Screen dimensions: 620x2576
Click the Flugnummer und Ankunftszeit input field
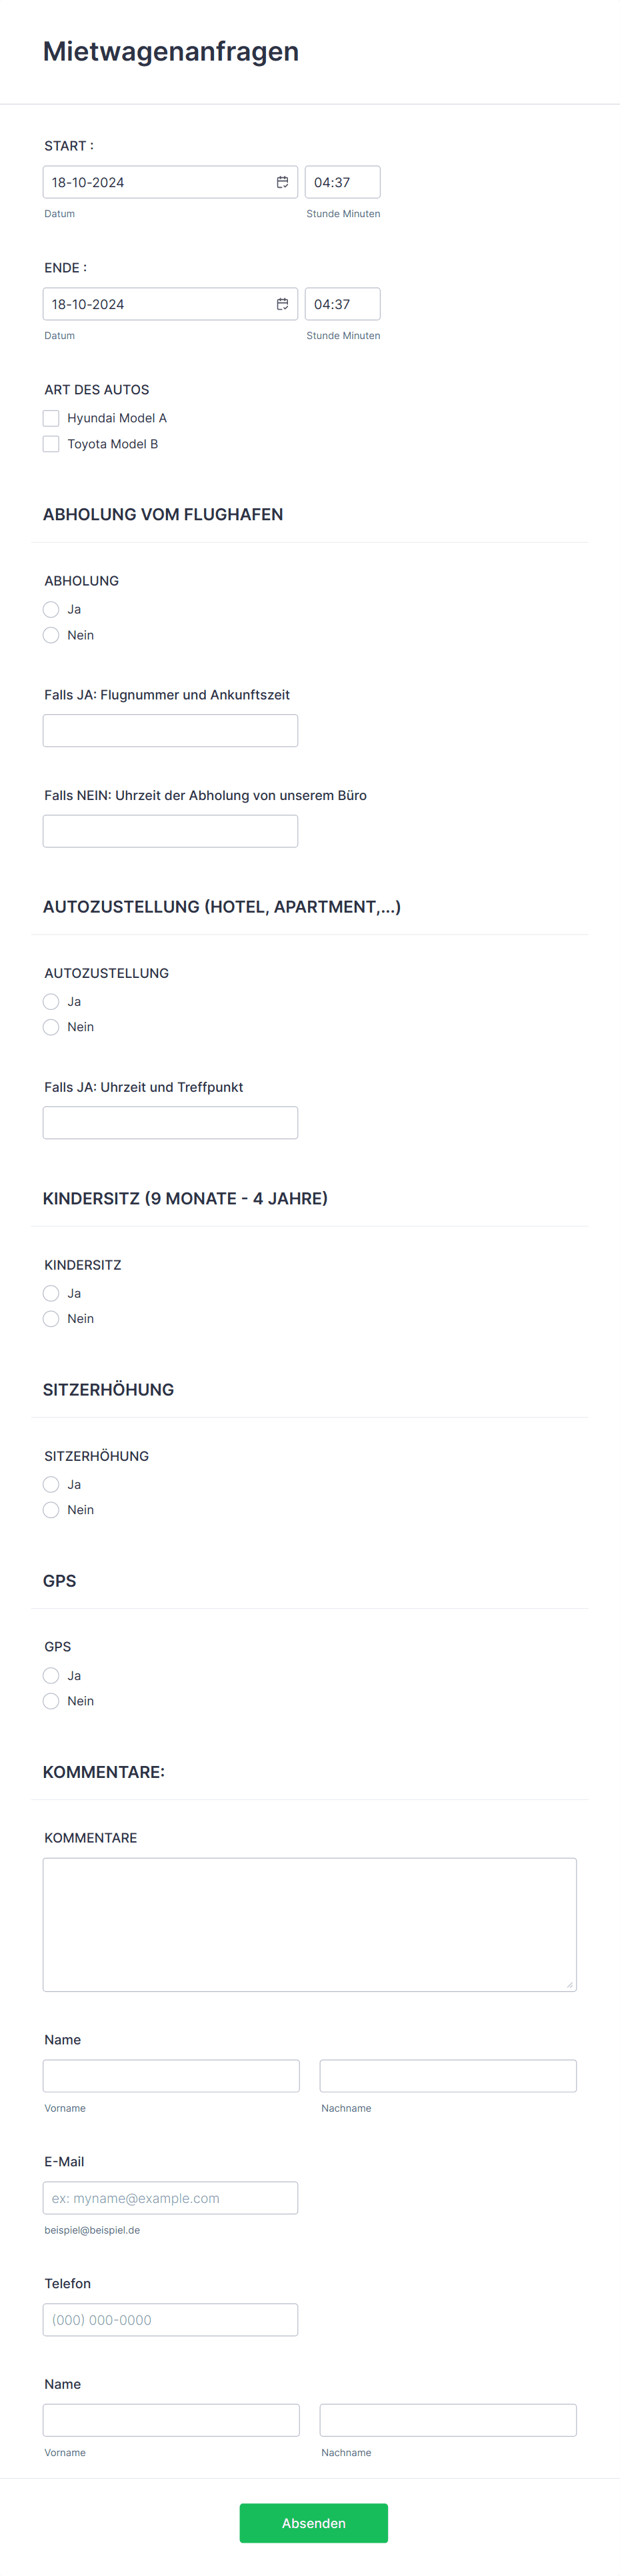click(x=170, y=730)
